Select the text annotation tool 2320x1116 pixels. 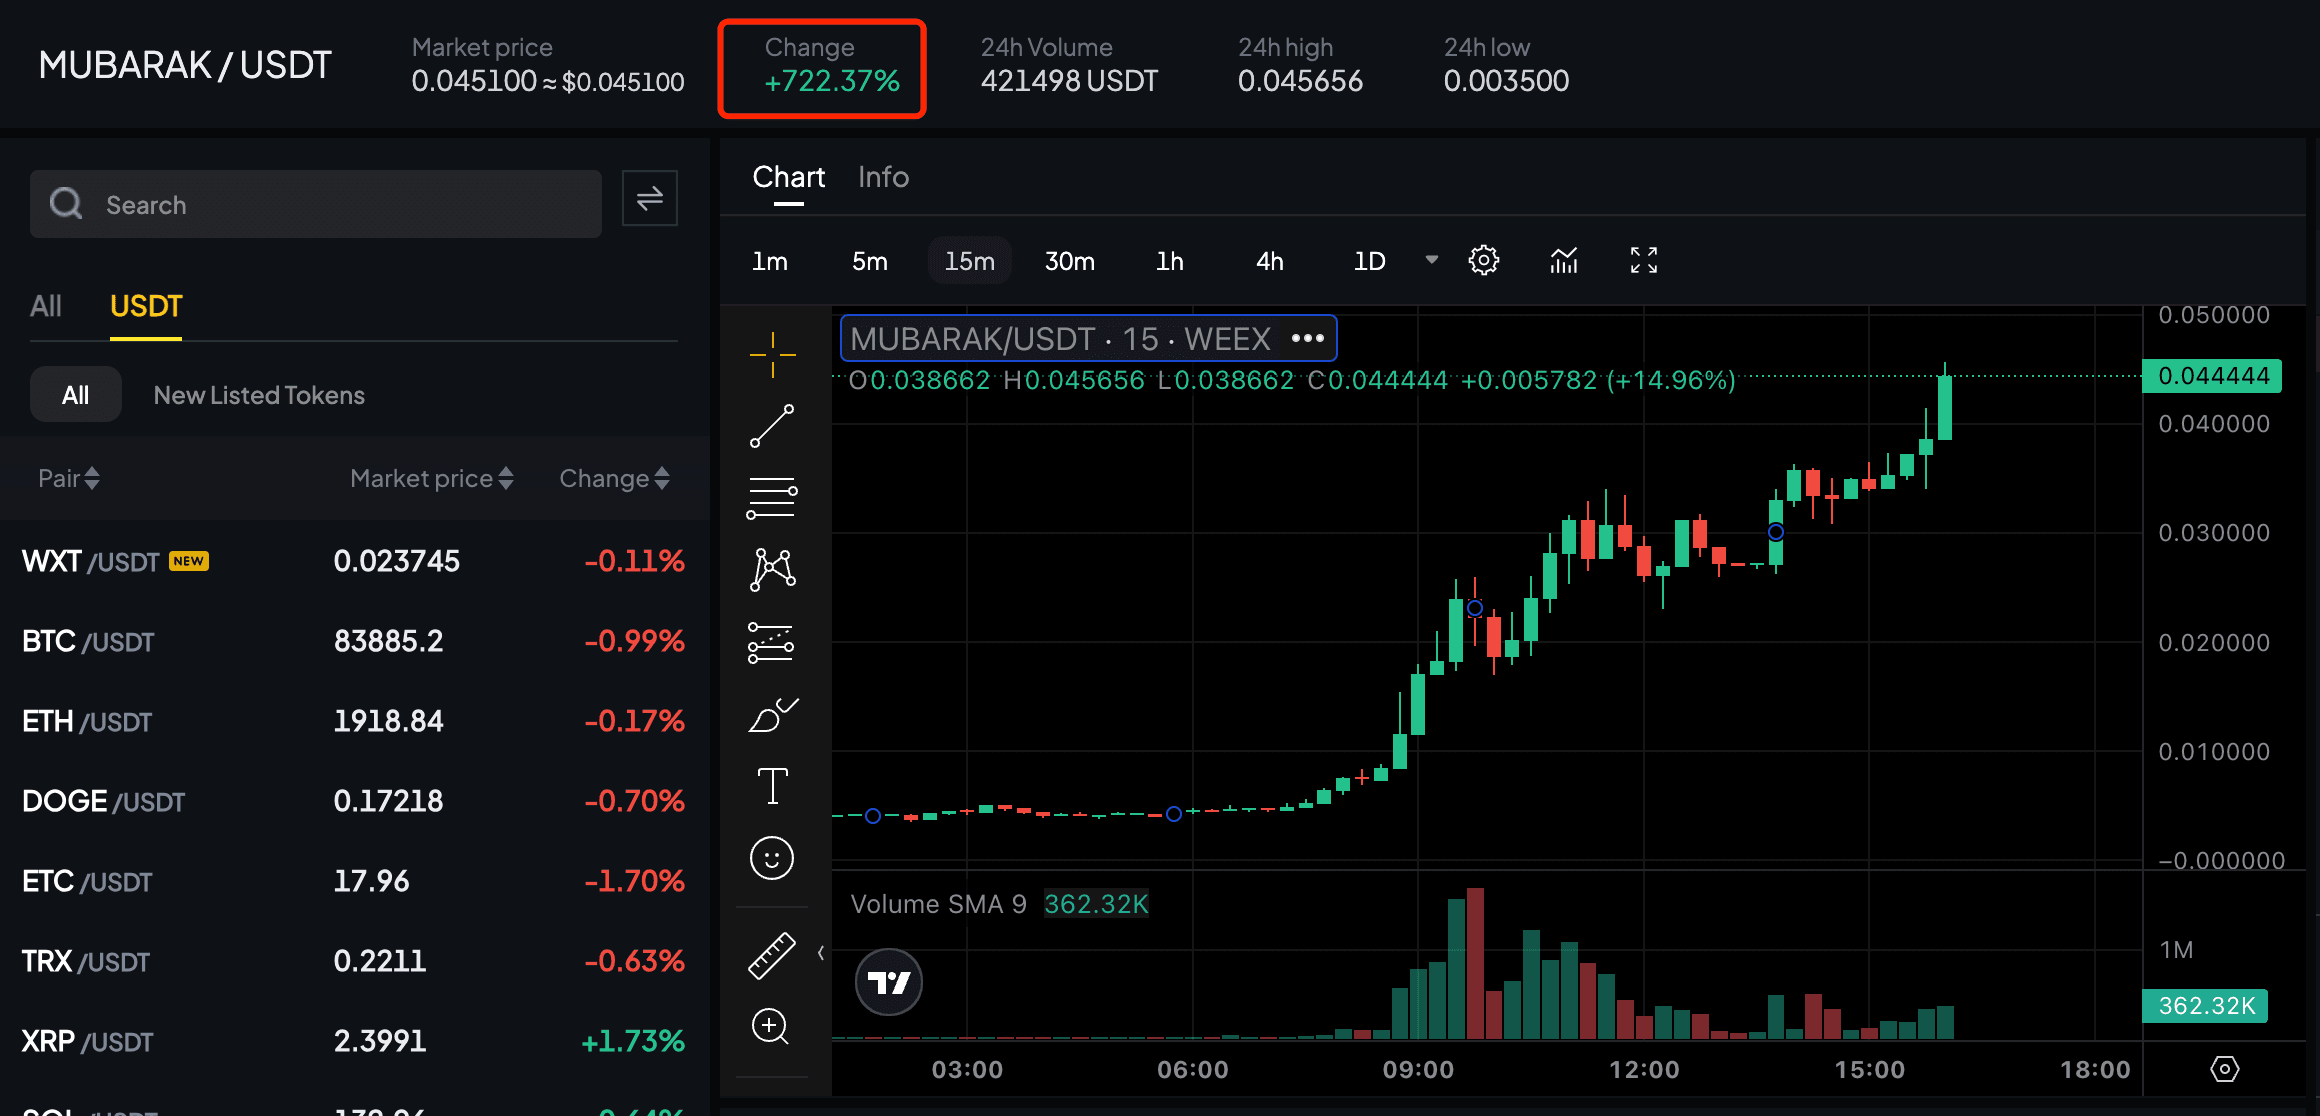click(x=771, y=786)
